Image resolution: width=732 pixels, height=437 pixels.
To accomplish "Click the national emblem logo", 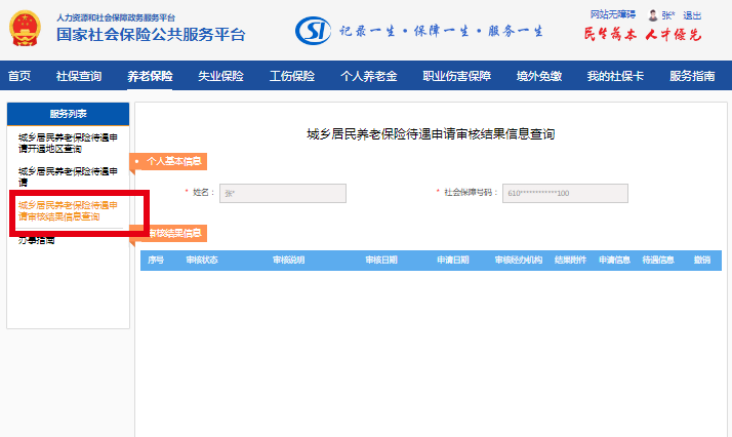I will click(25, 29).
